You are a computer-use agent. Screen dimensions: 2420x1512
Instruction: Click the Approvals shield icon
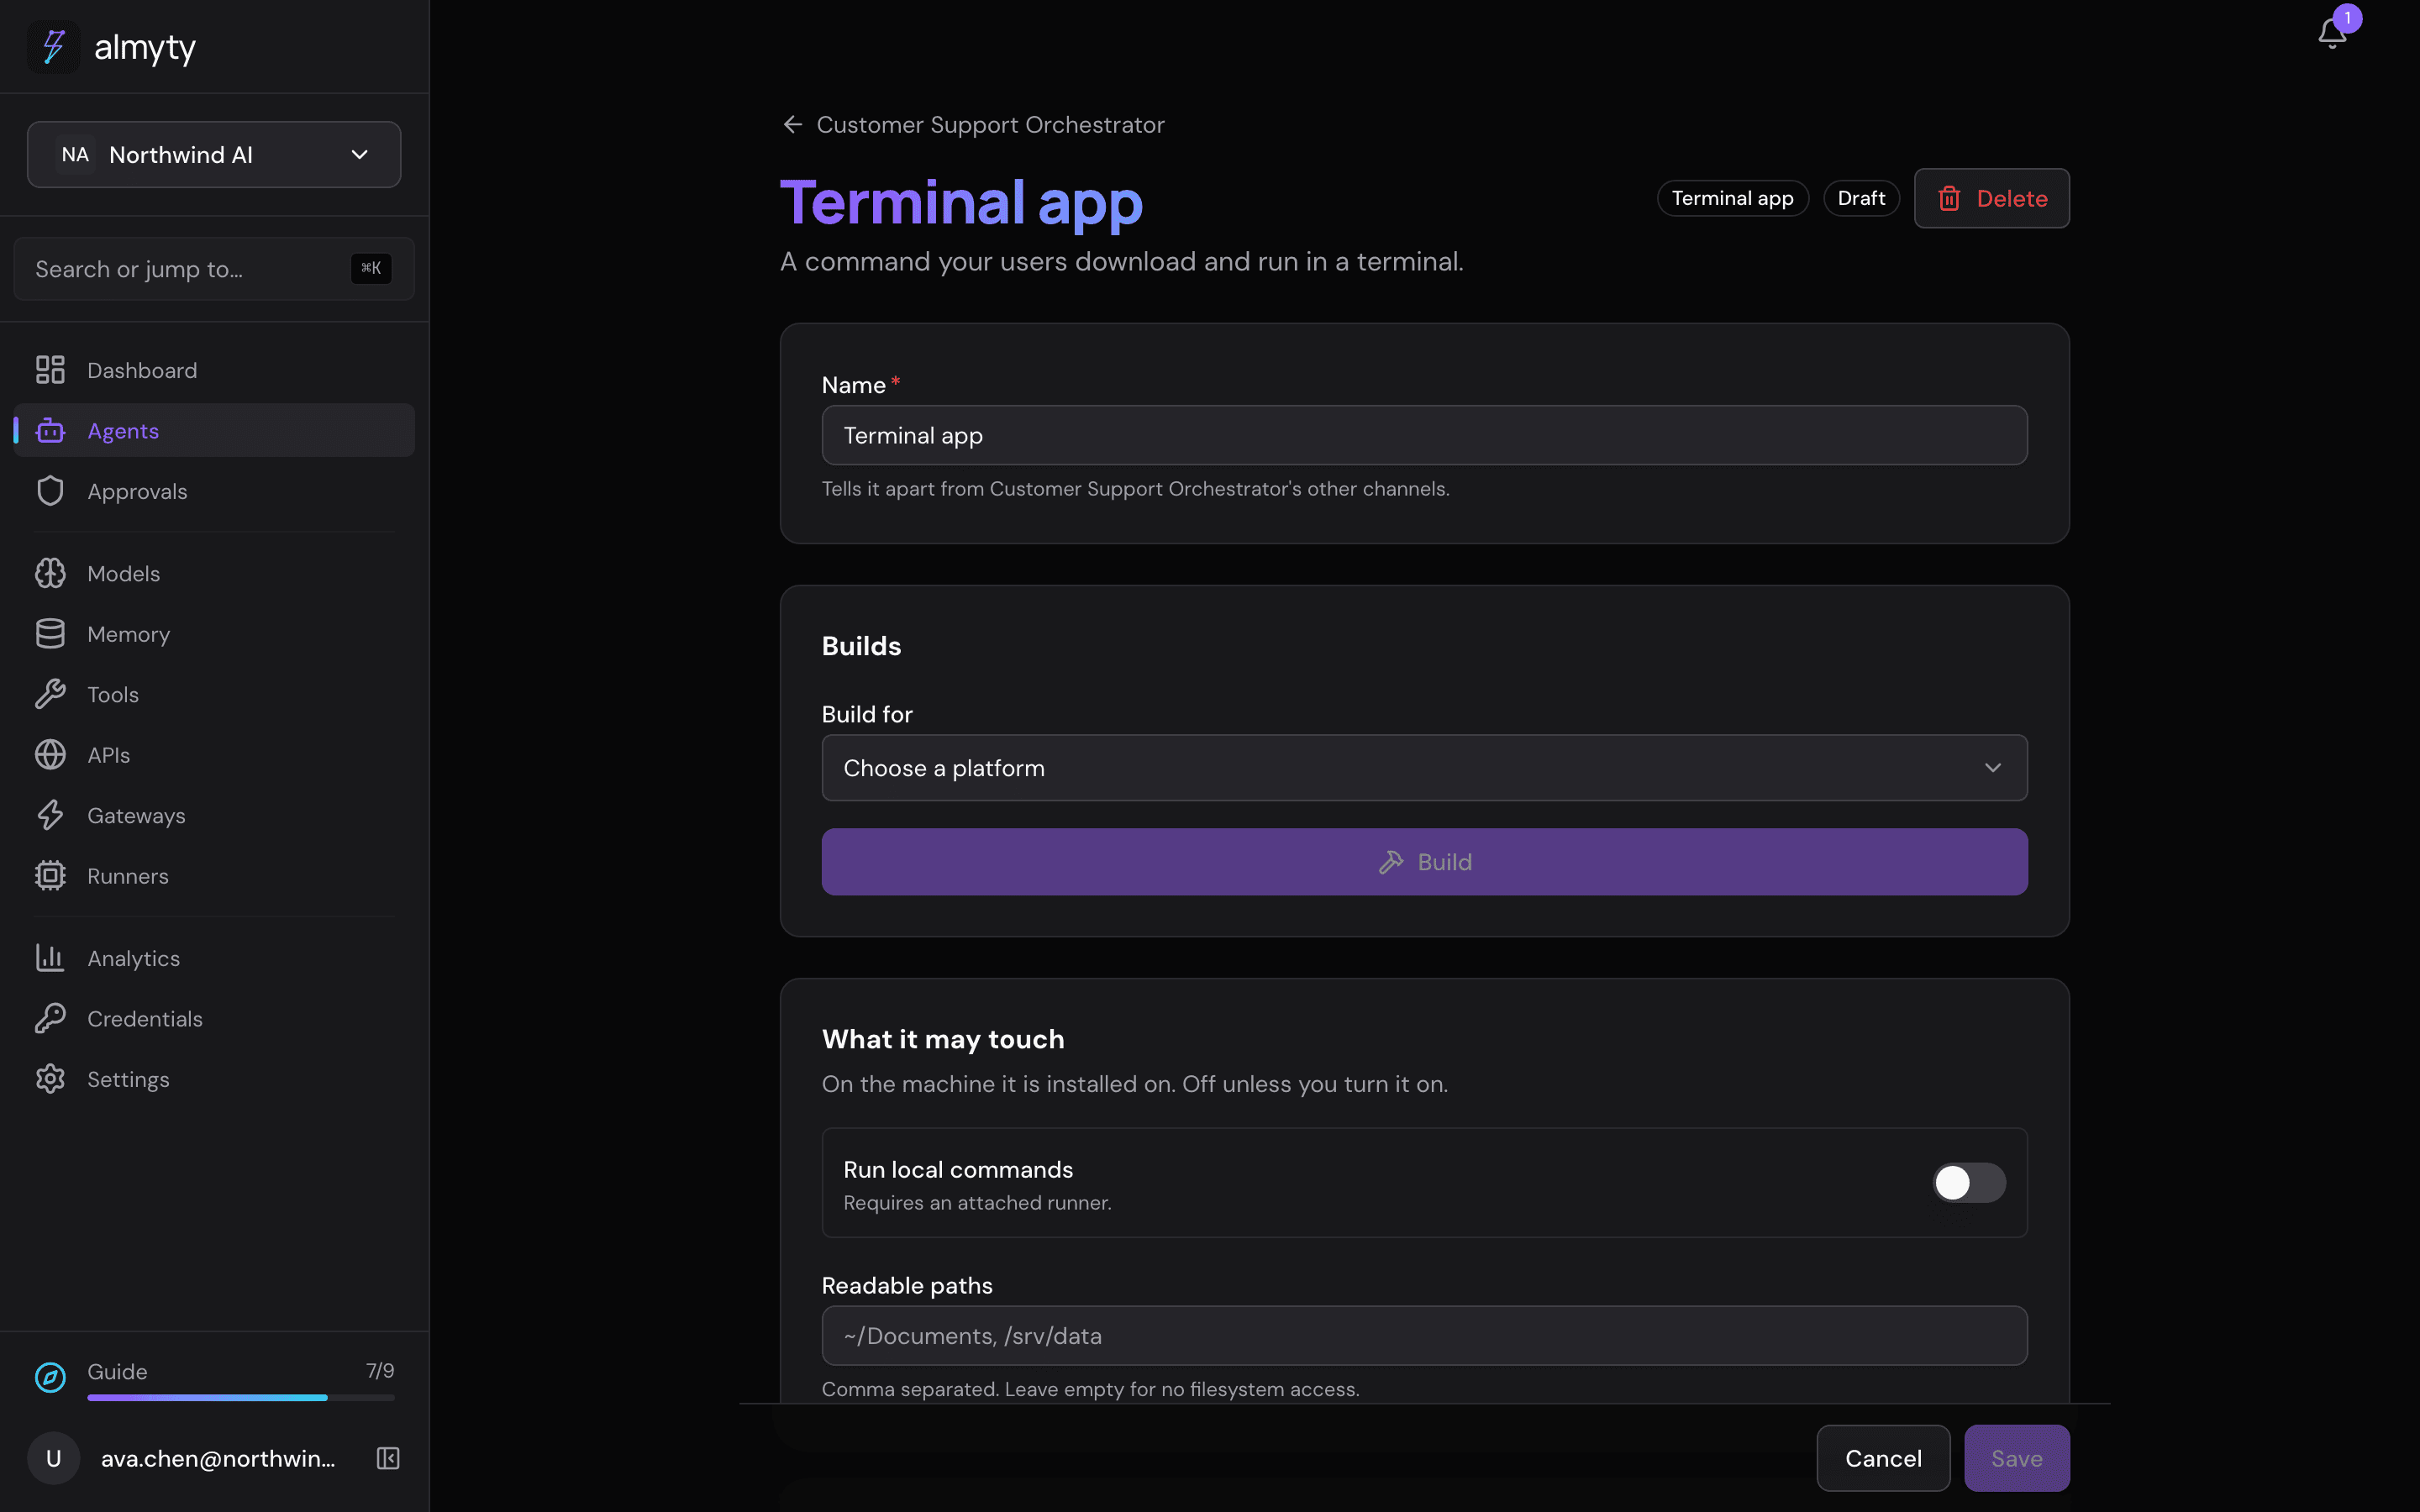point(50,491)
